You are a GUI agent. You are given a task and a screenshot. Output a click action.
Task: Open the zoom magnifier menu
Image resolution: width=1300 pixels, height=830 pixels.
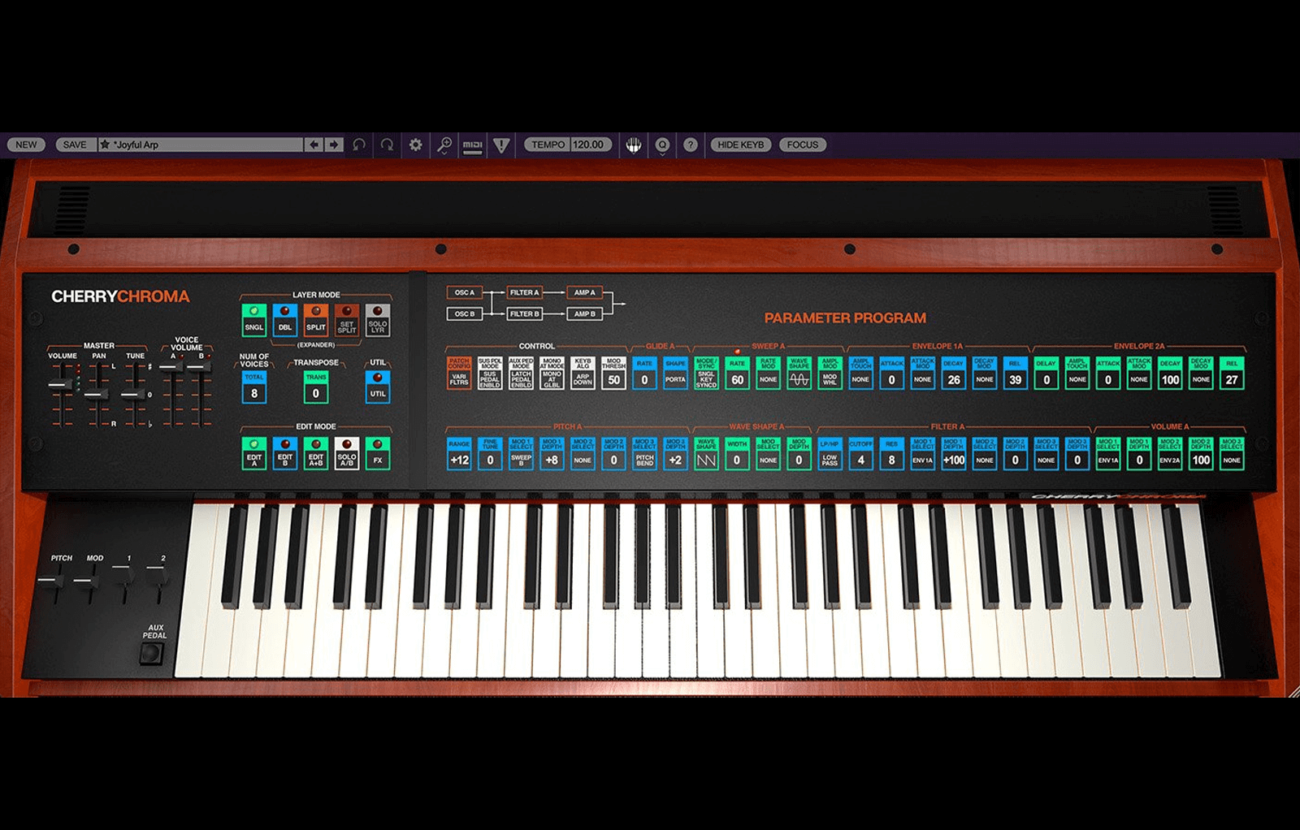[x=445, y=145]
